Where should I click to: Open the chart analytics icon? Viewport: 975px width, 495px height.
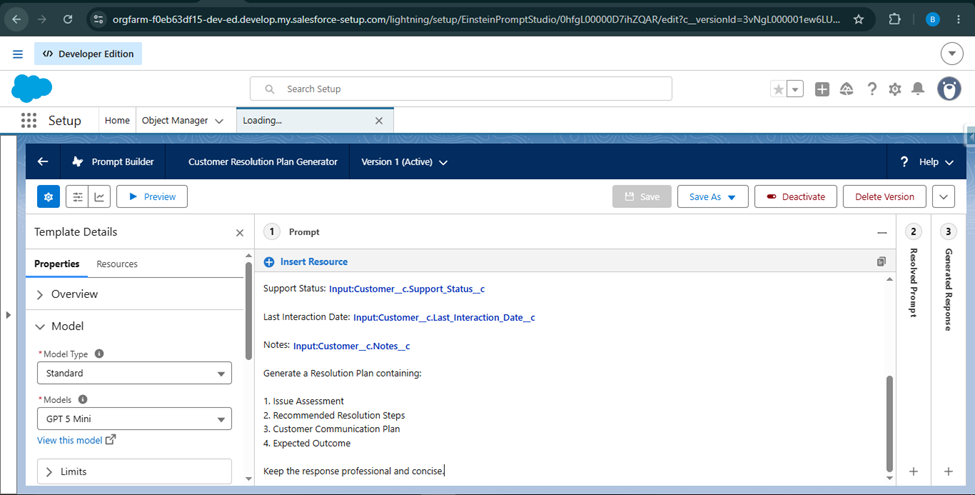click(99, 197)
